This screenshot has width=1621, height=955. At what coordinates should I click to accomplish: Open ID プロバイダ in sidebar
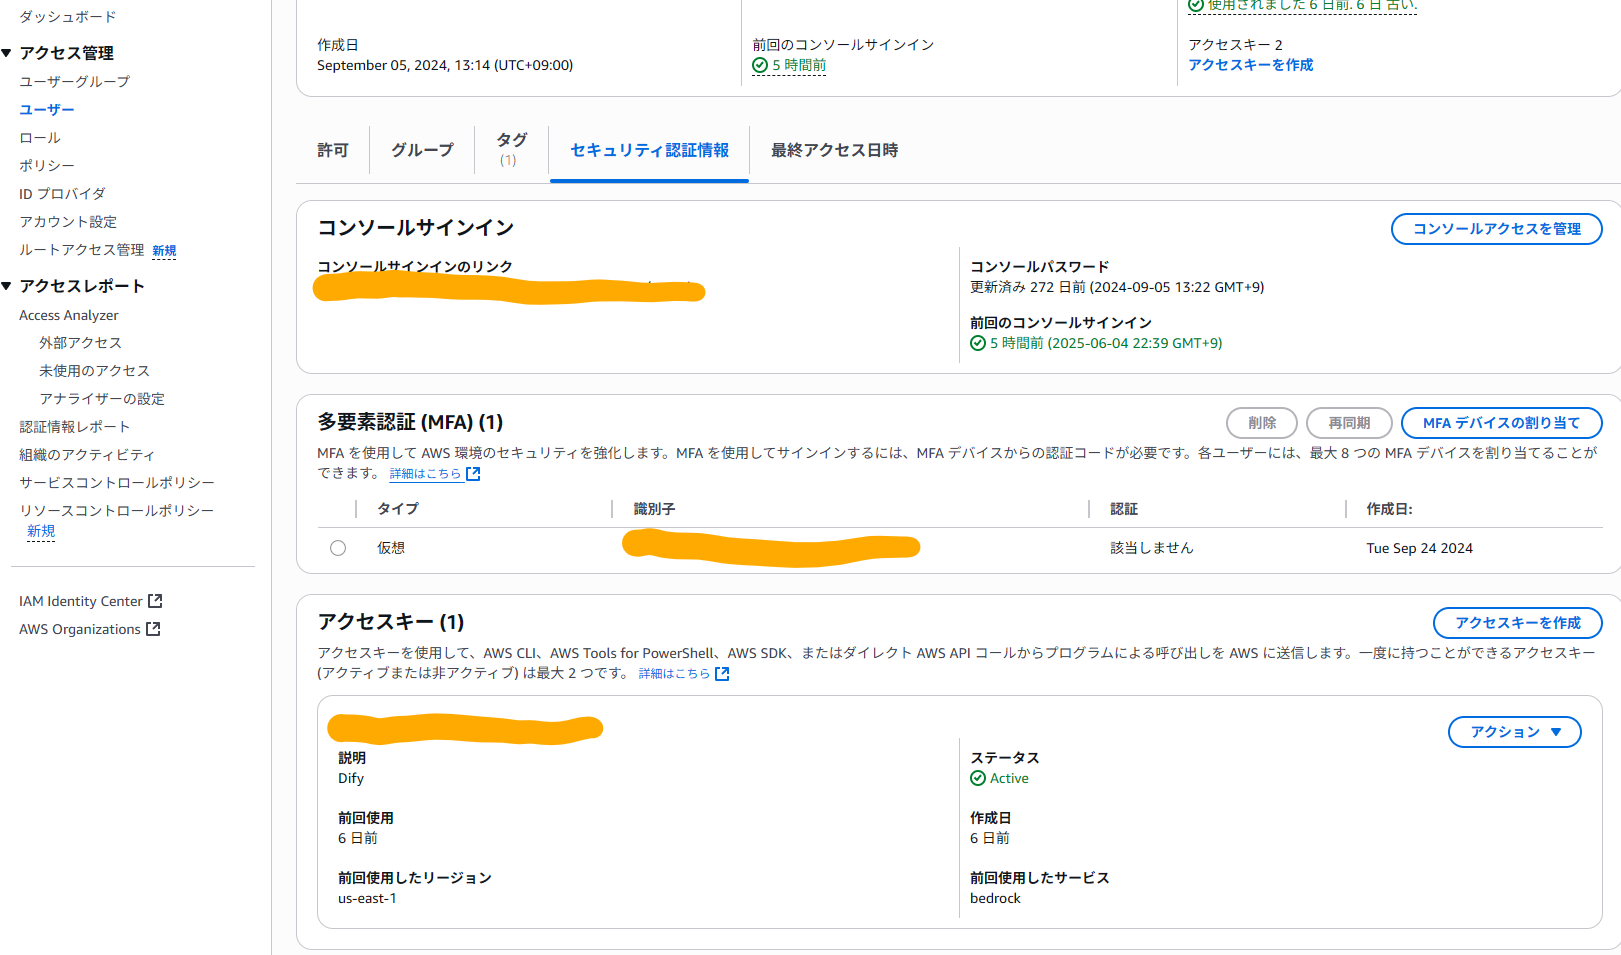tap(62, 194)
